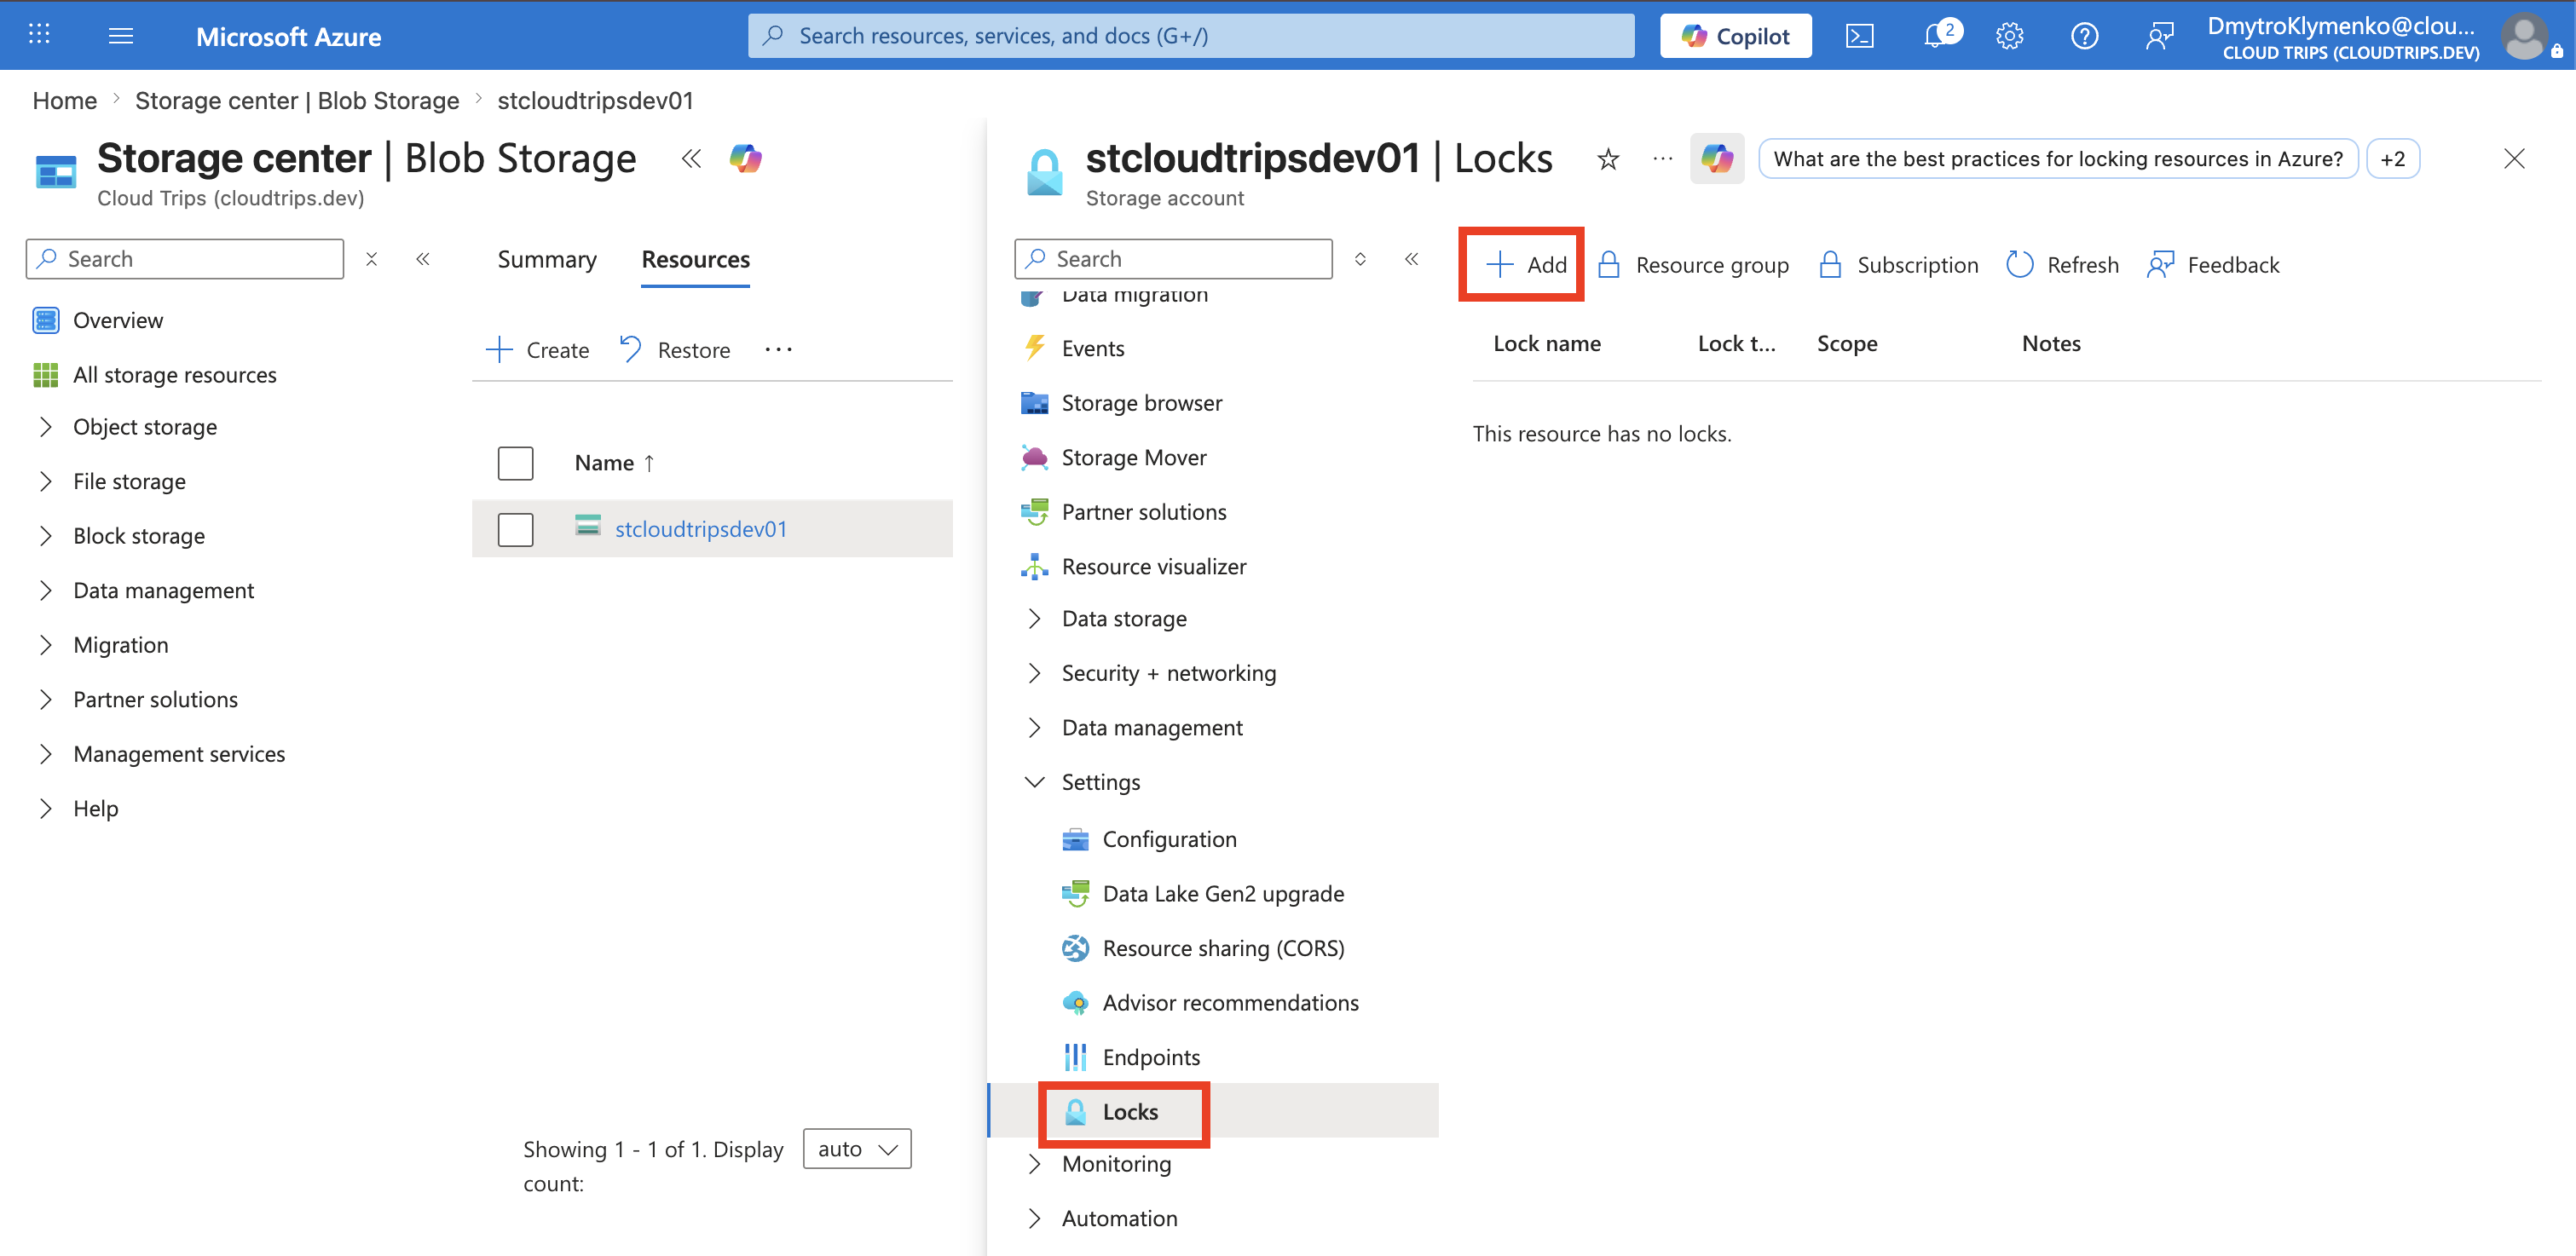The height and width of the screenshot is (1256, 2576).
Task: Expand Object storage section
Action: coord(144,427)
